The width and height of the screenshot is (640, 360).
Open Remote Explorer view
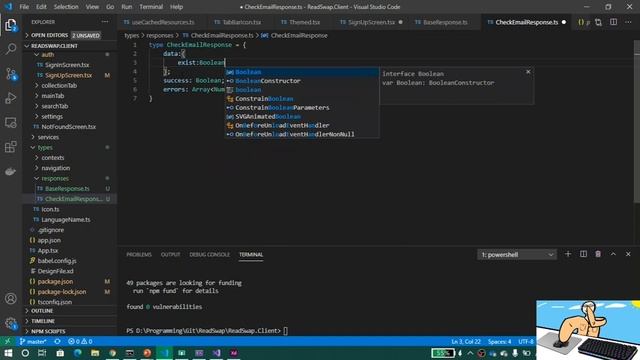[x=11, y=122]
